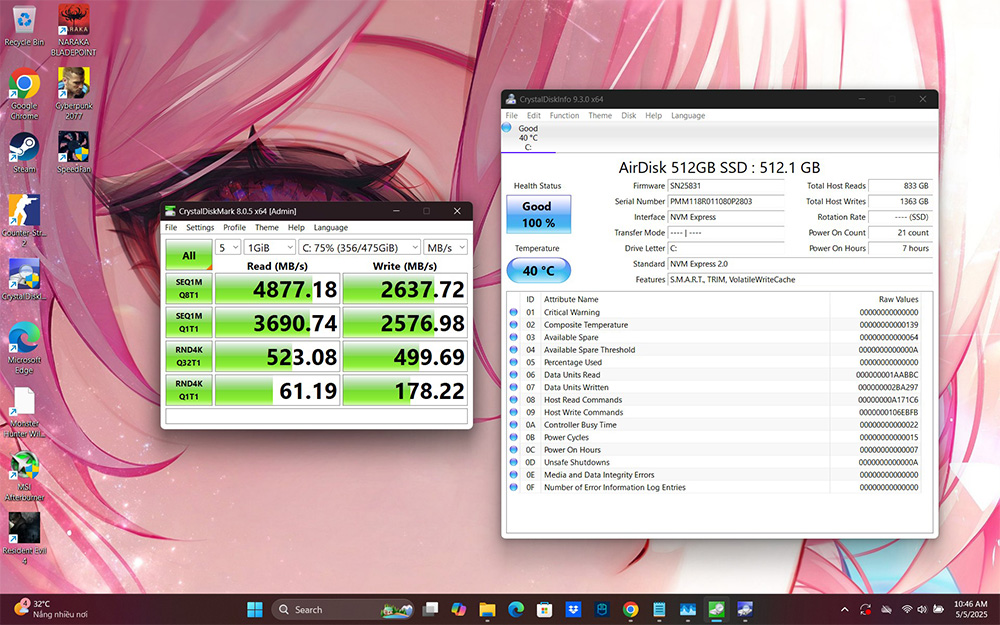Open Microsoft Store from the taskbar
Screen dimensions: 1000x625
[544, 610]
